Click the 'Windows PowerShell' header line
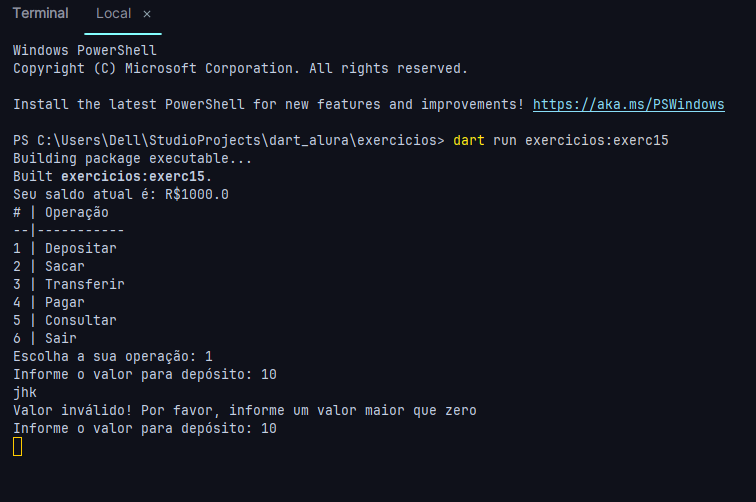This screenshot has width=756, height=502. tap(85, 50)
